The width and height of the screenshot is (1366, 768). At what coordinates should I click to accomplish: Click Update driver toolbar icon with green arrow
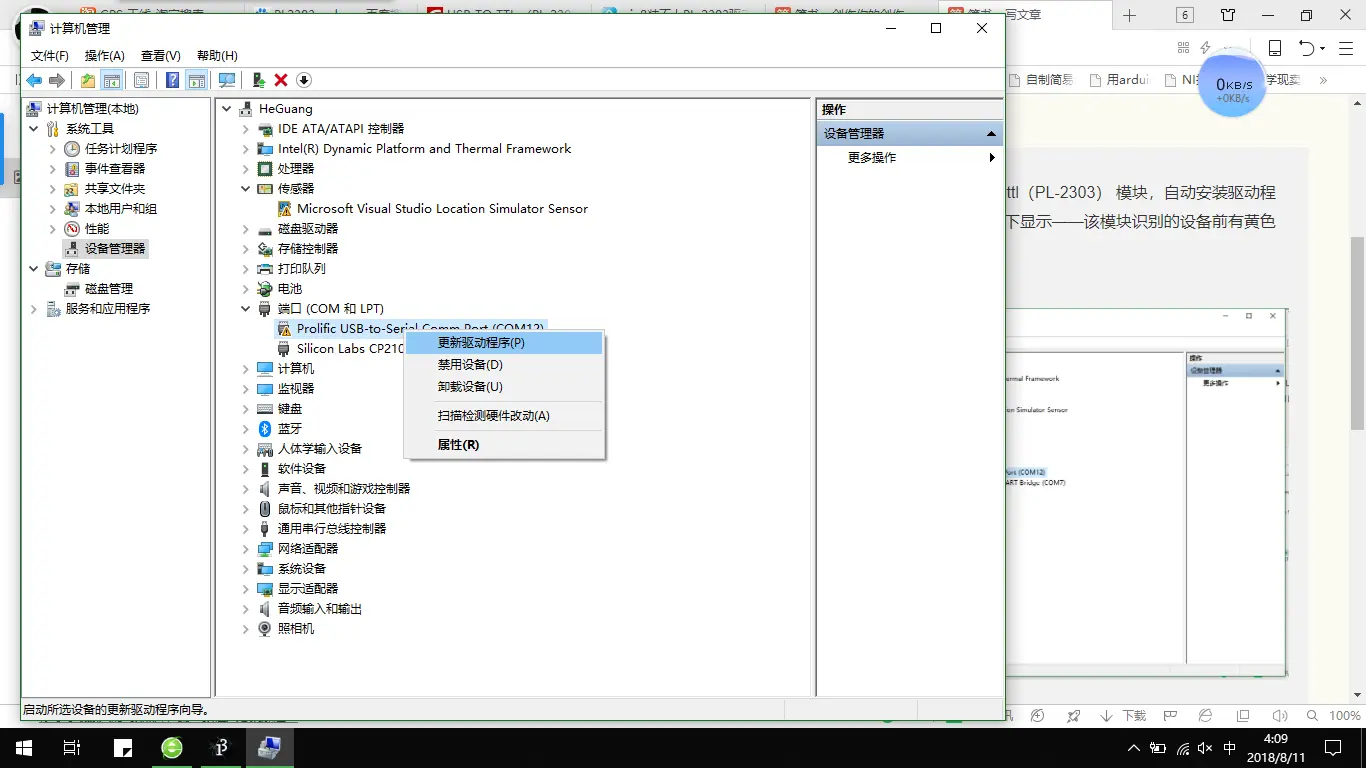click(259, 80)
